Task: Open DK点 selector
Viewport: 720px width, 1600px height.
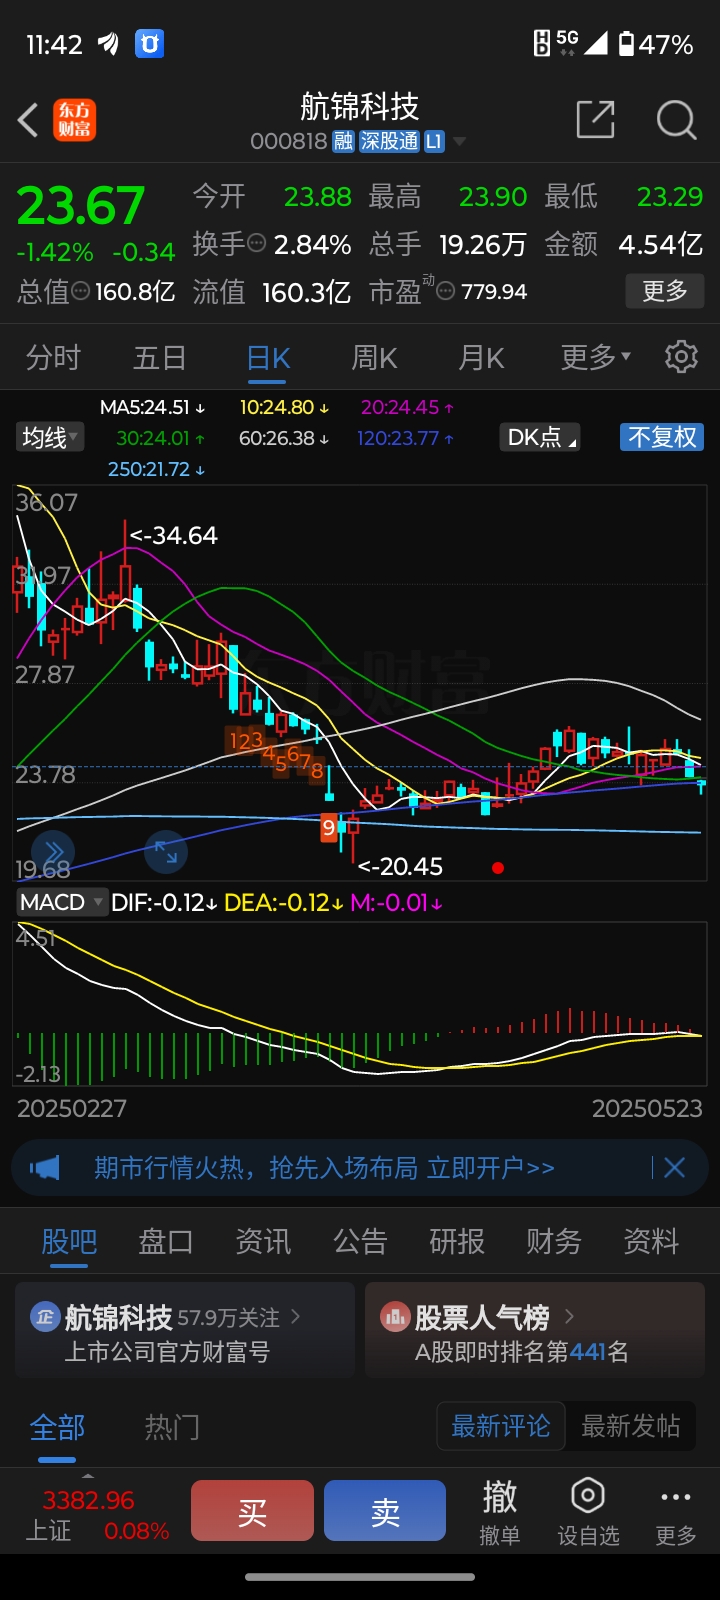Action: pyautogui.click(x=541, y=438)
